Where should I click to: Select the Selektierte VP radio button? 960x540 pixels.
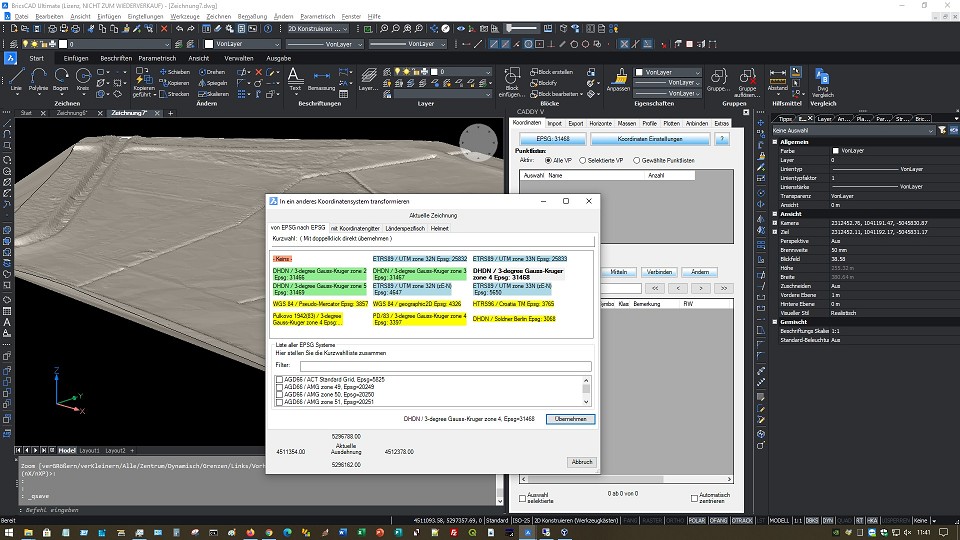582,160
